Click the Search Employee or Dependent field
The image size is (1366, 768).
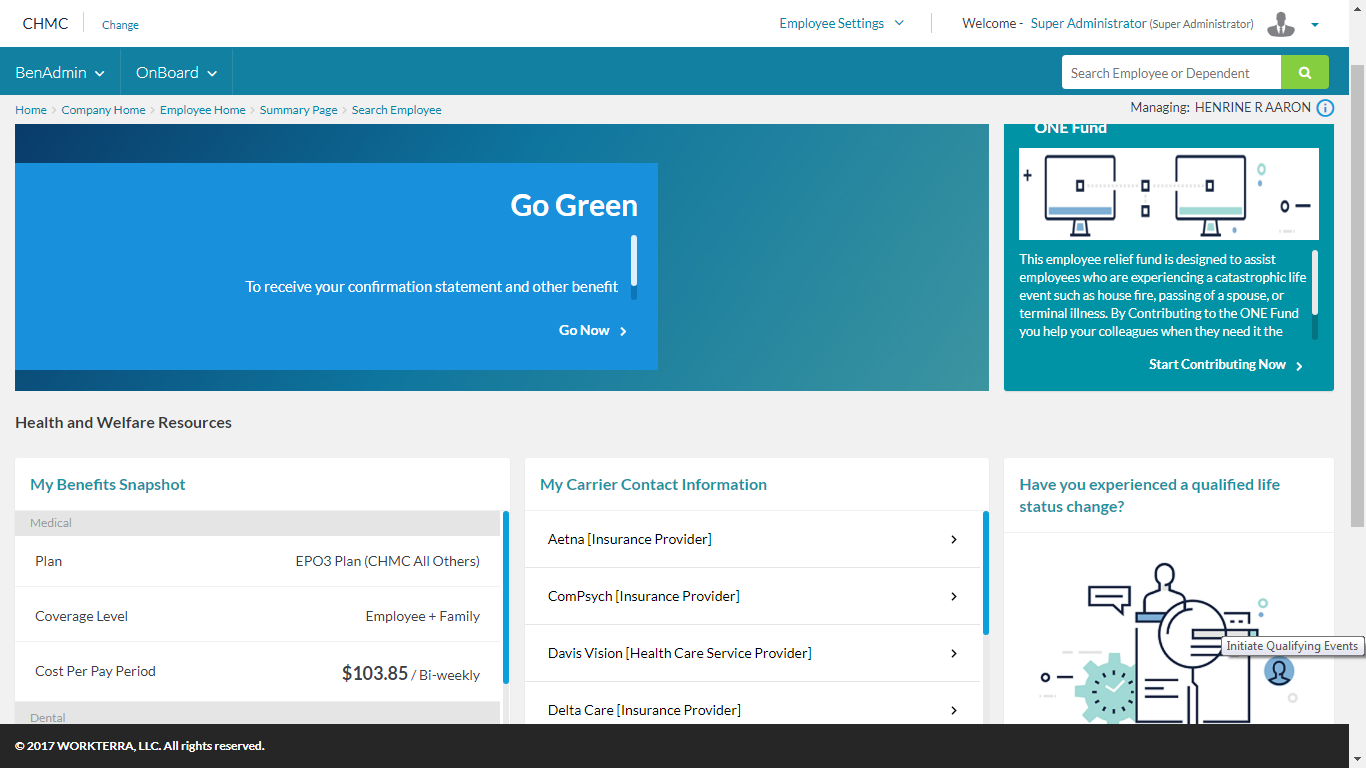(x=1170, y=73)
